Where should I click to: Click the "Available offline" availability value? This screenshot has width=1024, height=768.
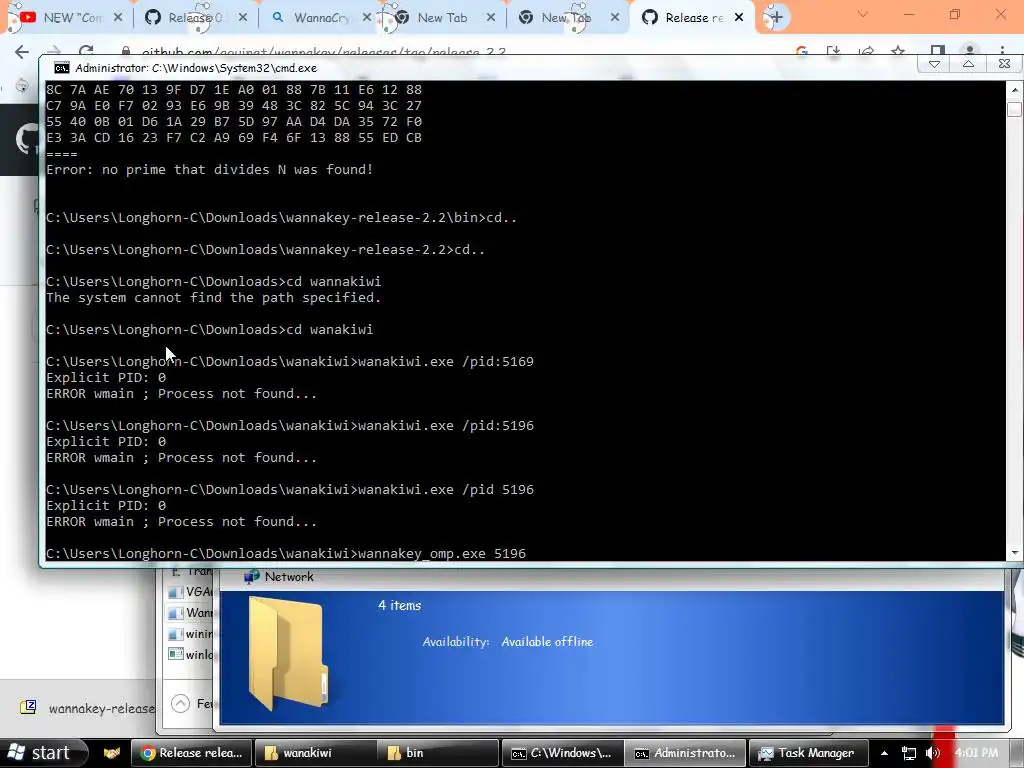click(547, 642)
